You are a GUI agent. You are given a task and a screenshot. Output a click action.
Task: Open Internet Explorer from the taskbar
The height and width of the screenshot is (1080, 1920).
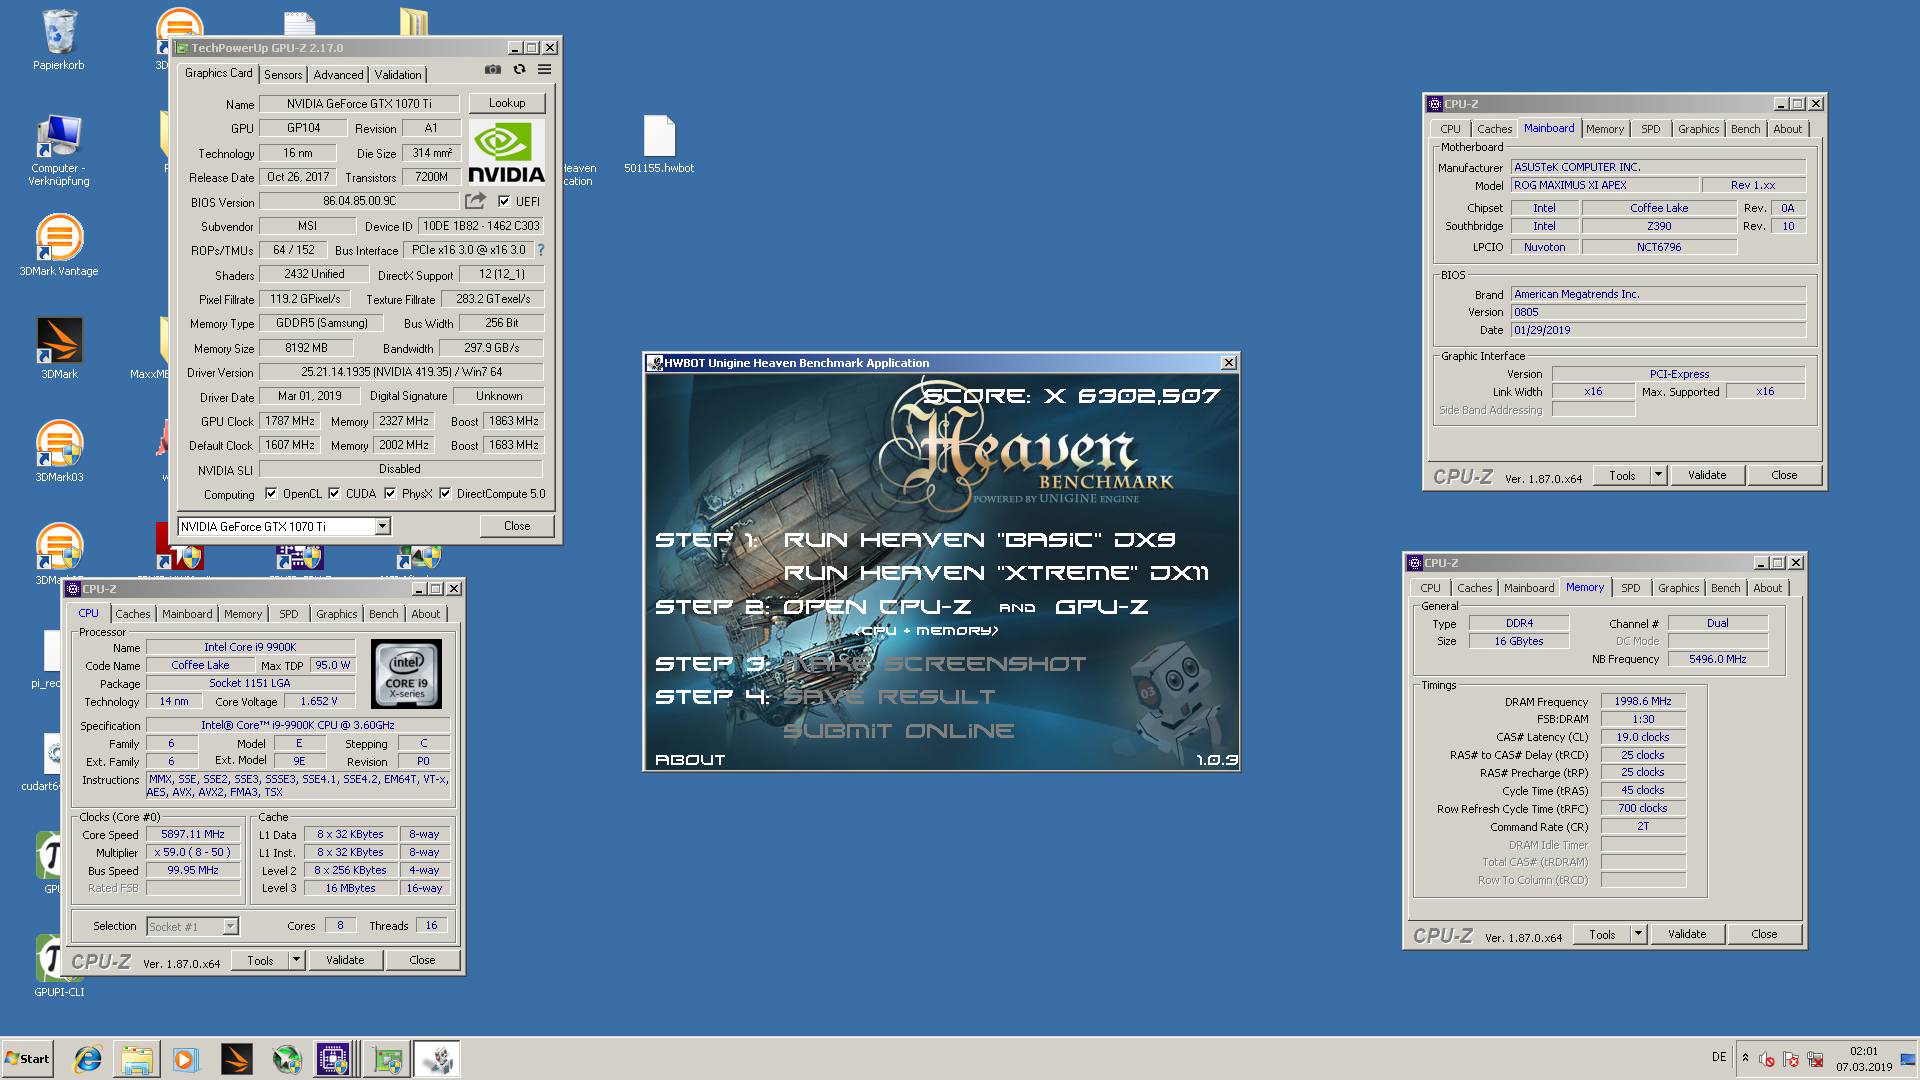tap(88, 1059)
